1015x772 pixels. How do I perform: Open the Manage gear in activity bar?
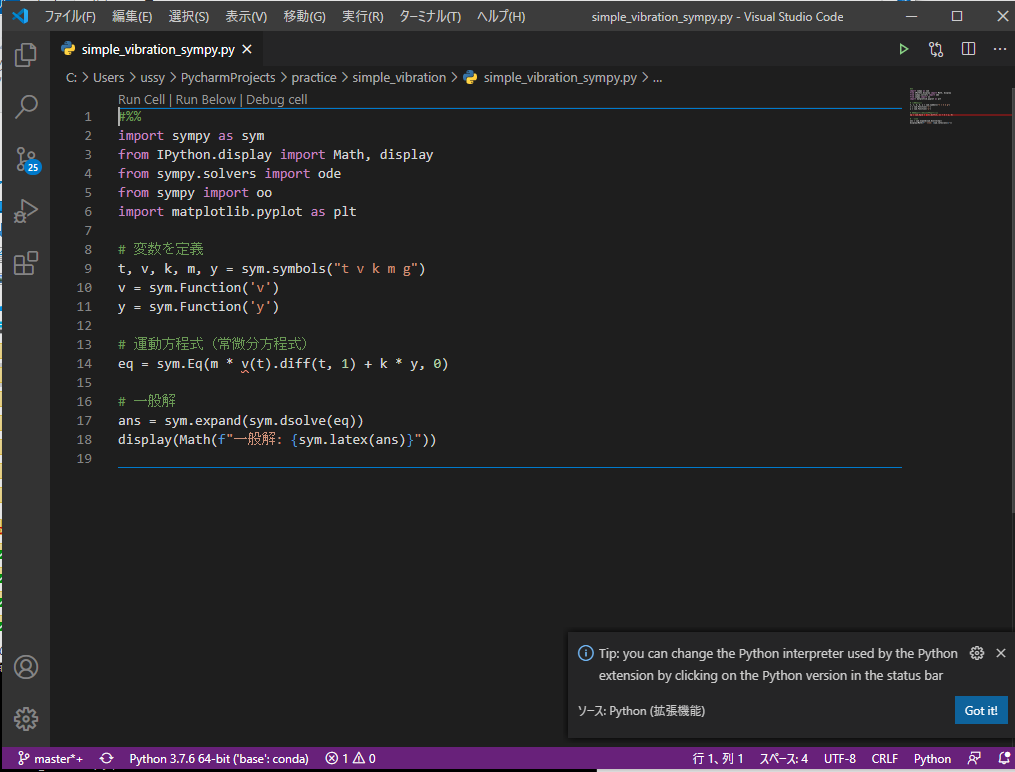point(26,718)
